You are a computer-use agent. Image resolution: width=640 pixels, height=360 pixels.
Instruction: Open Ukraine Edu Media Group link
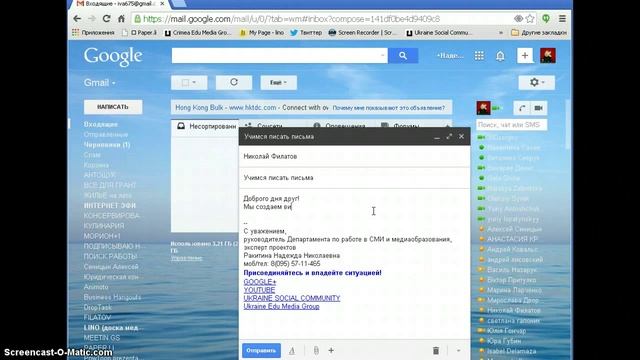click(282, 306)
